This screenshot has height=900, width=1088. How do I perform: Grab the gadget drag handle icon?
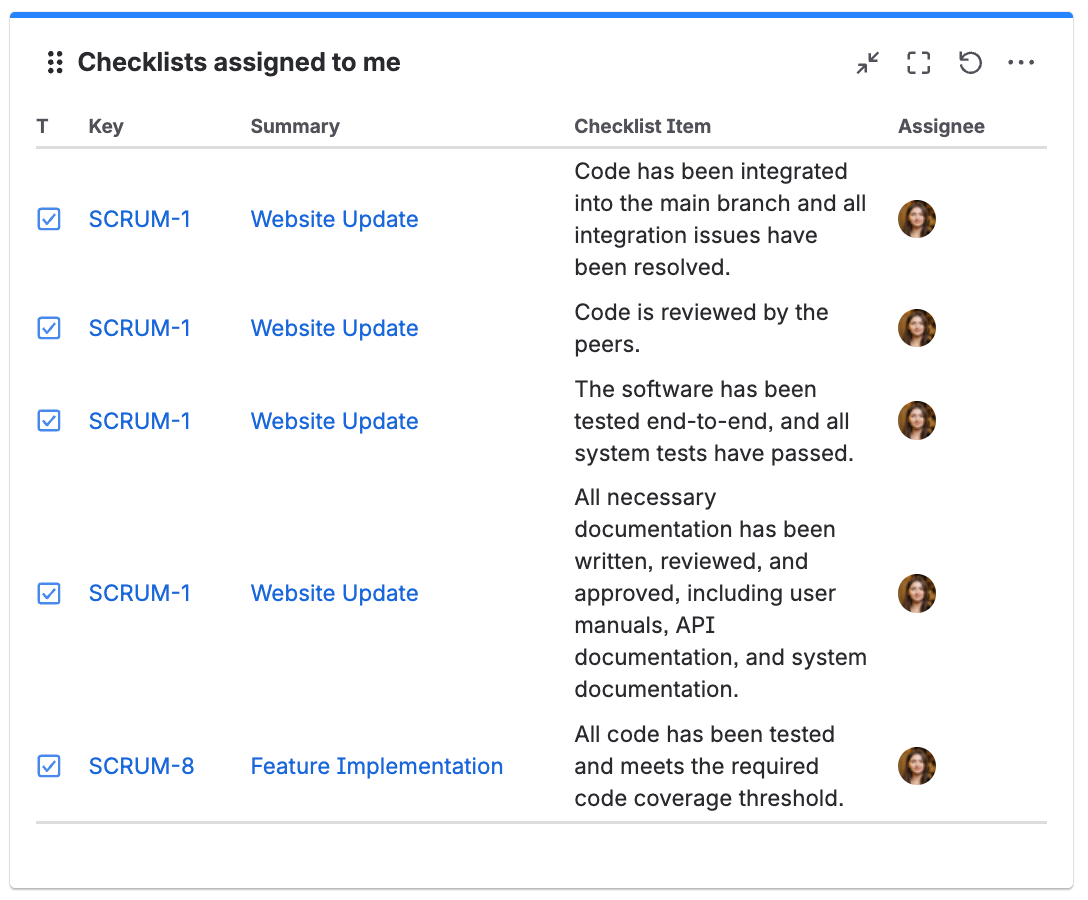pyautogui.click(x=55, y=62)
